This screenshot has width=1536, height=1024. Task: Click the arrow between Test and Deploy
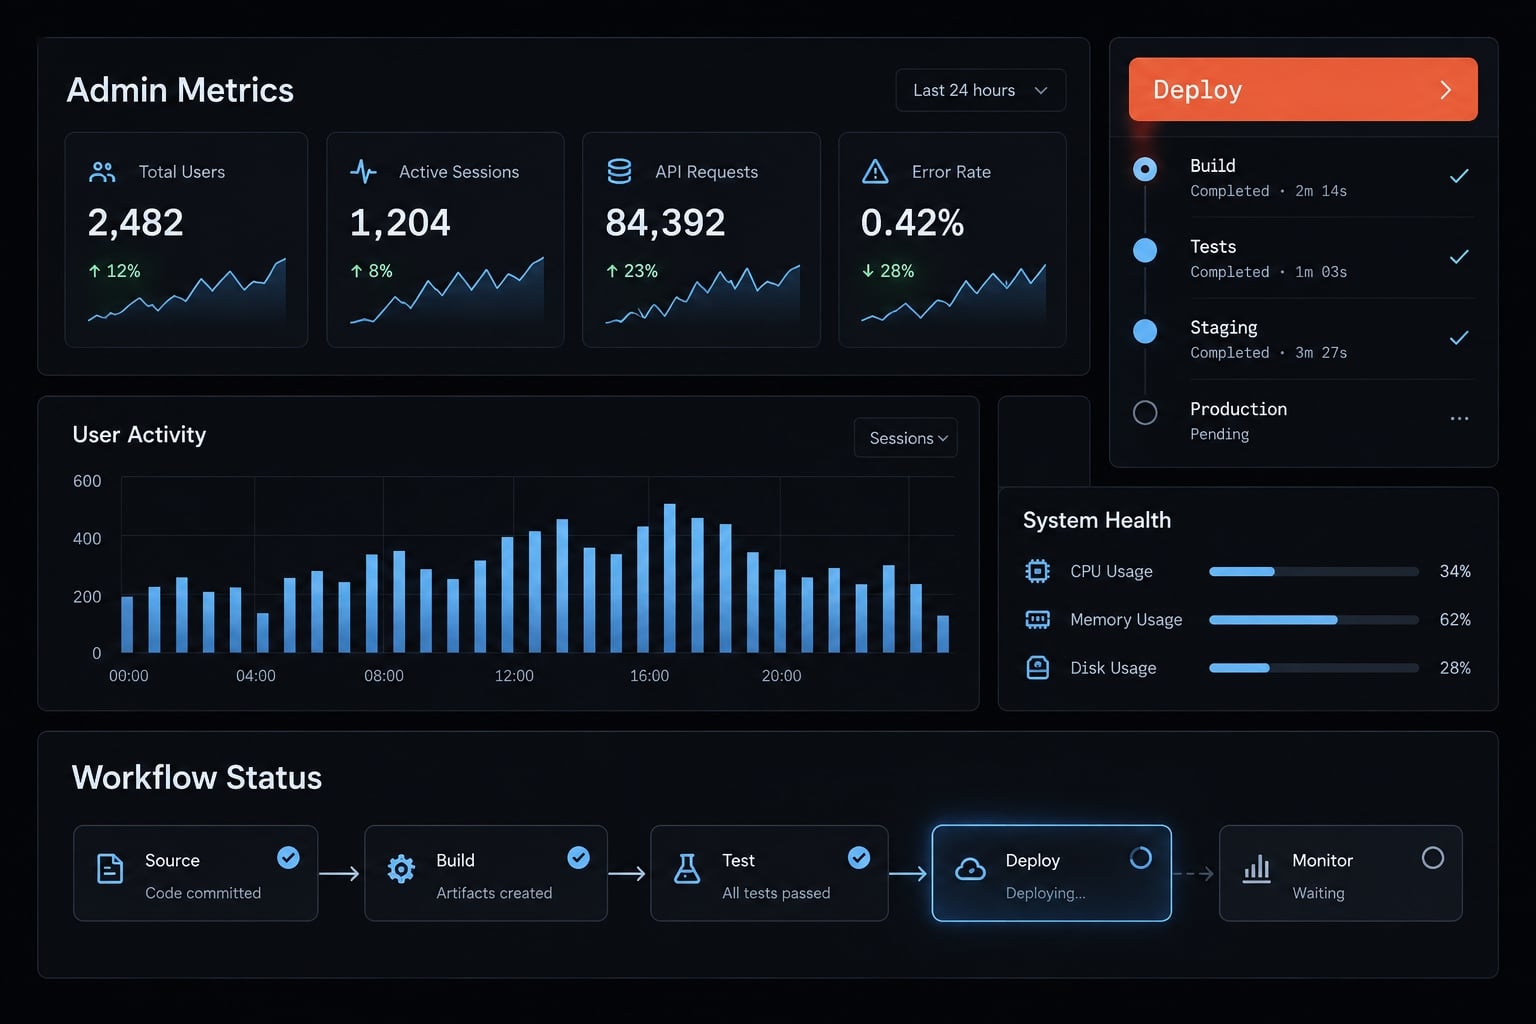[x=908, y=874]
